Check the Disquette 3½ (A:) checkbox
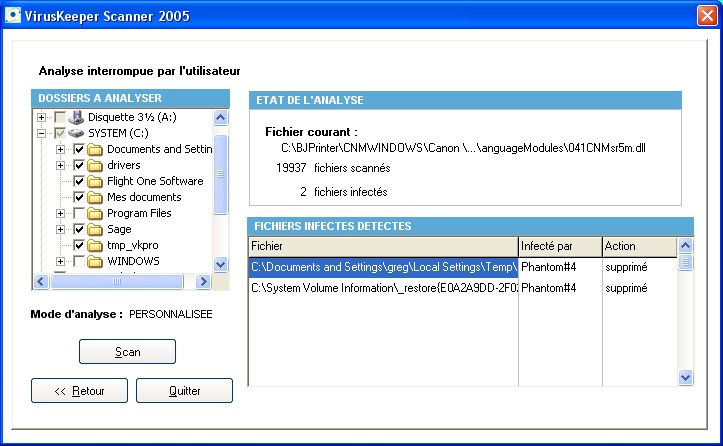This screenshot has width=723, height=446. tap(60, 117)
